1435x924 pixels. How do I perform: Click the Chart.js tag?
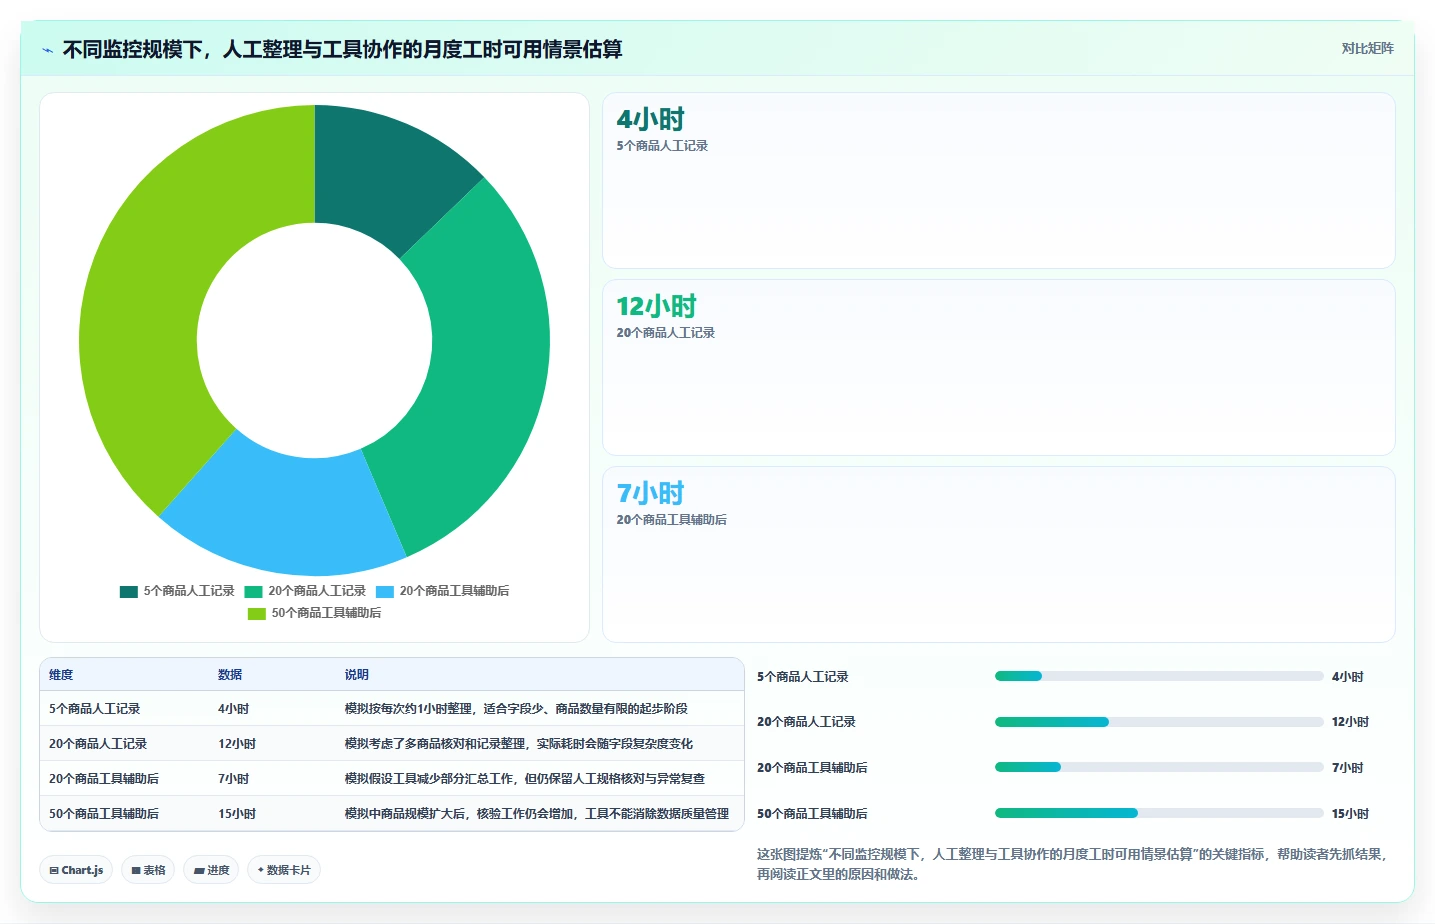76,870
